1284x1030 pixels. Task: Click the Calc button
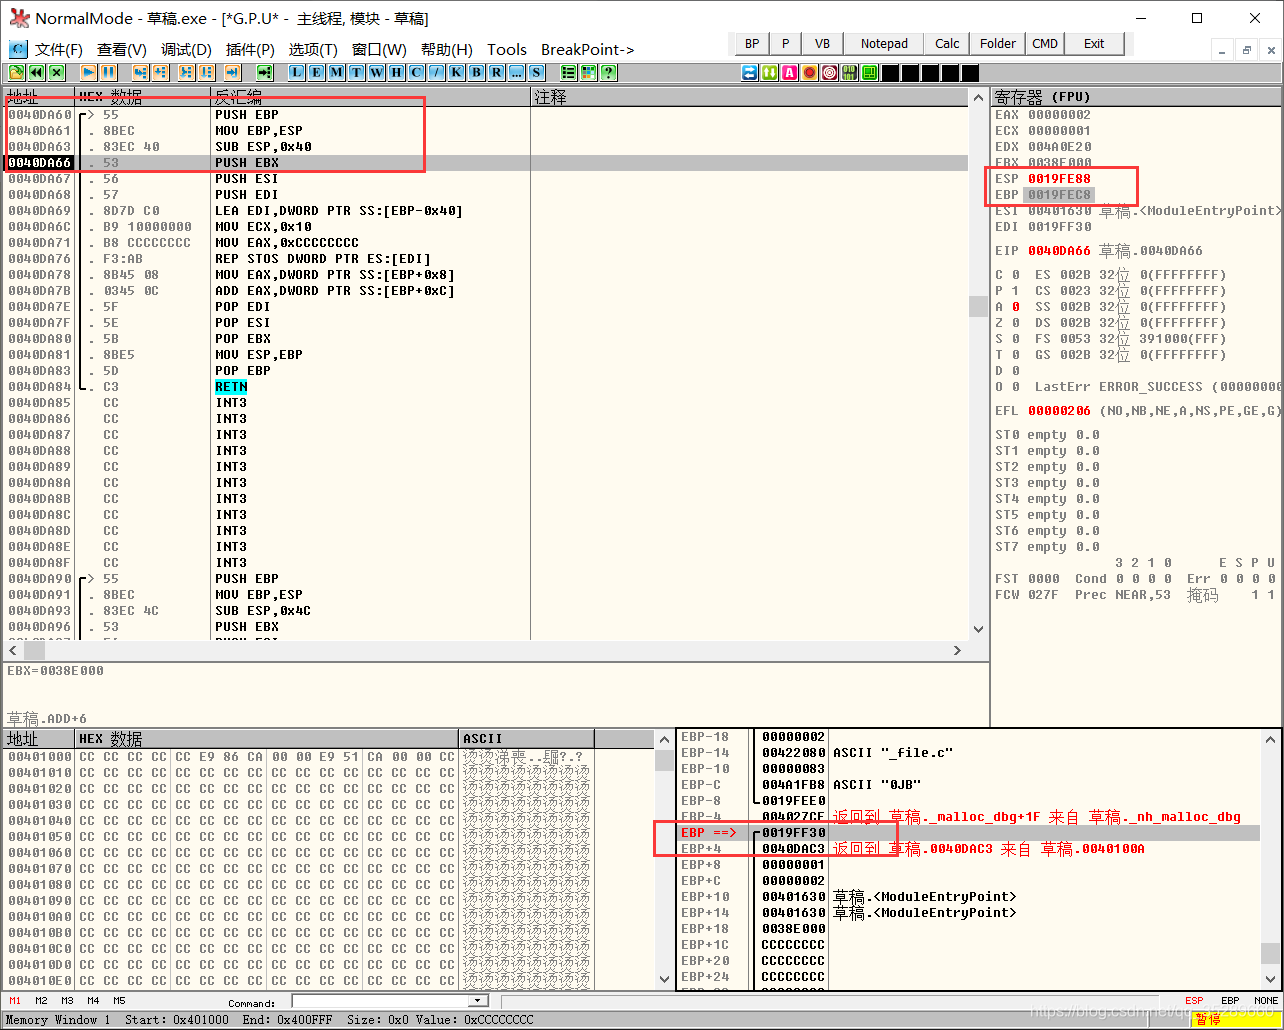pos(947,43)
